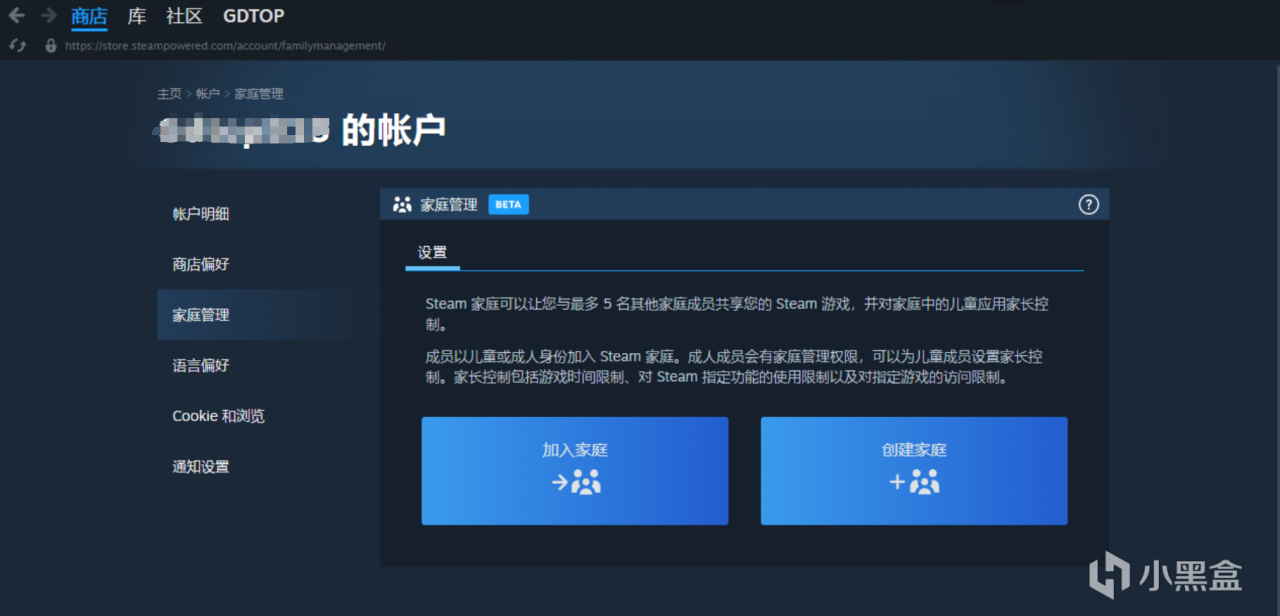Go back with the left arrow icon
Viewport: 1280px width, 616px height.
16,16
